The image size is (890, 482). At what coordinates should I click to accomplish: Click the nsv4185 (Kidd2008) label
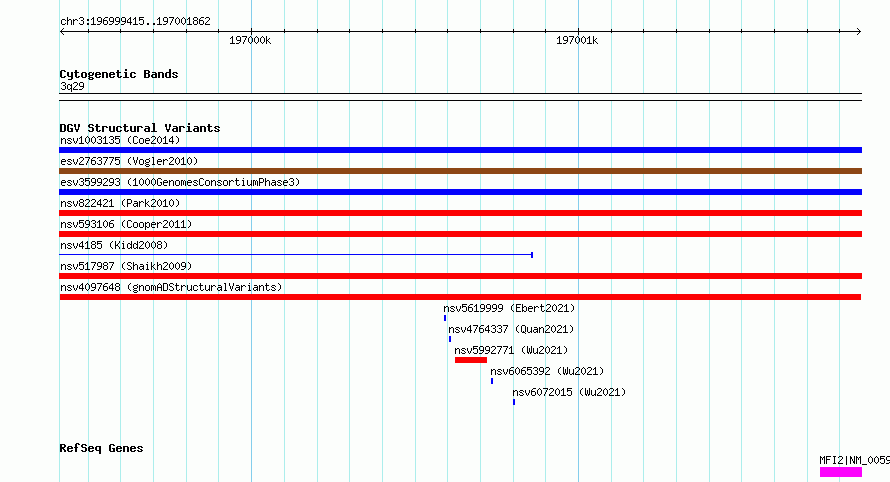click(x=114, y=245)
